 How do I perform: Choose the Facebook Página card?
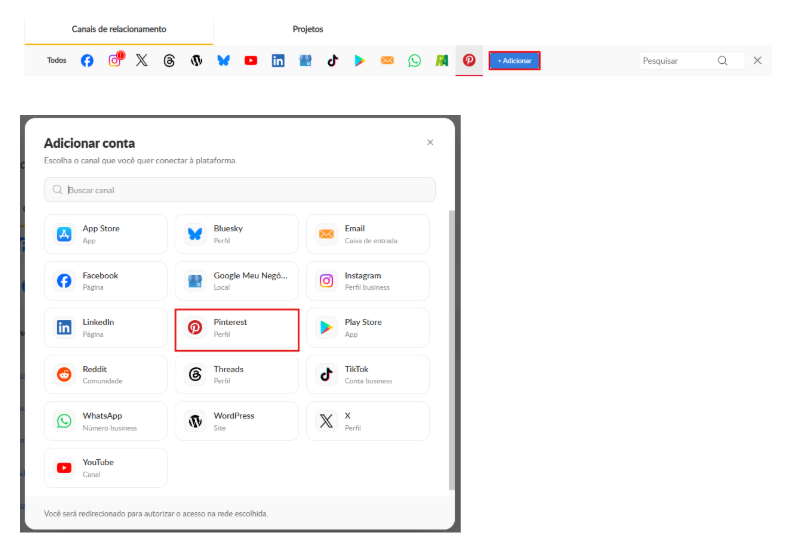106,281
